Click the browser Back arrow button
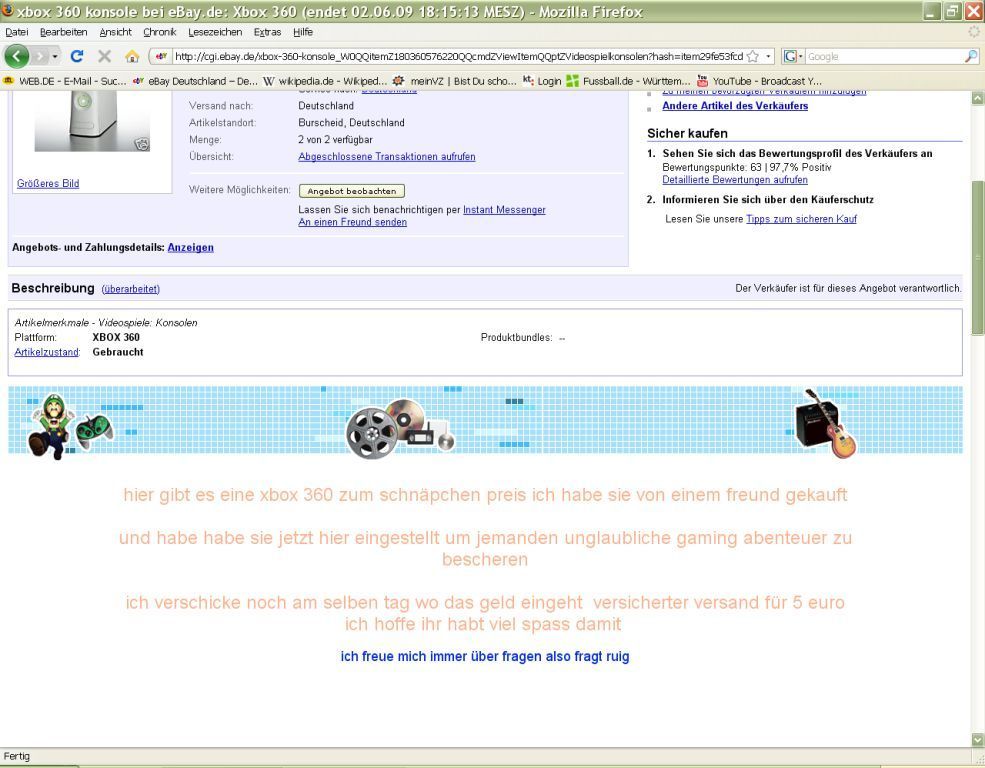 coord(17,56)
